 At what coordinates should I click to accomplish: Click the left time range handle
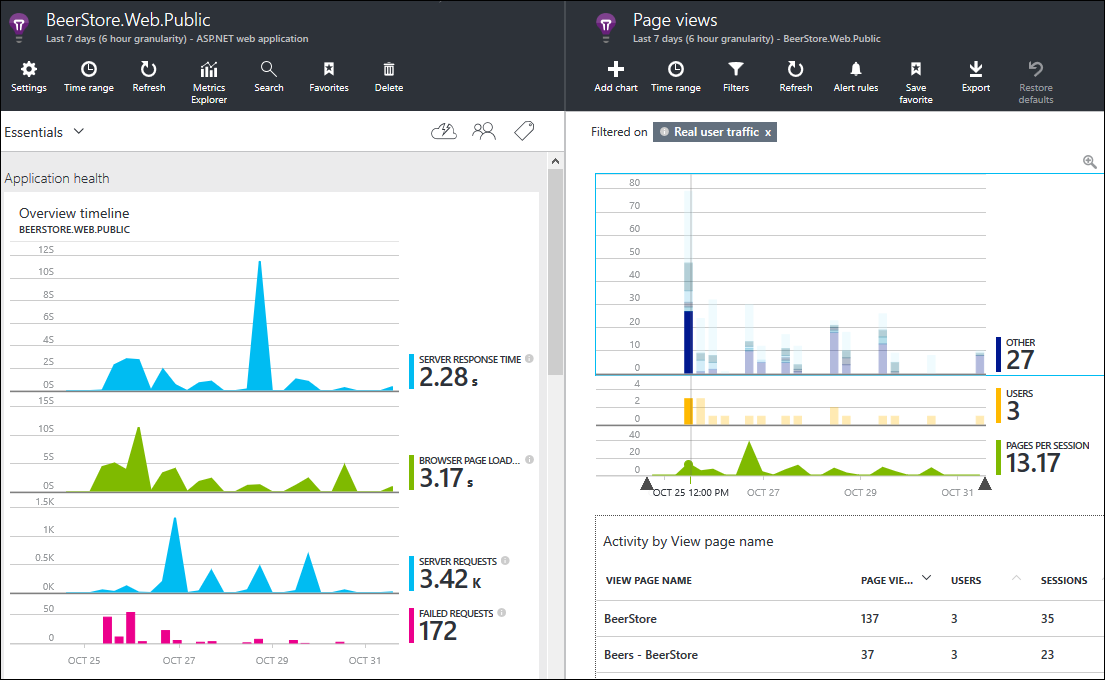tap(647, 483)
